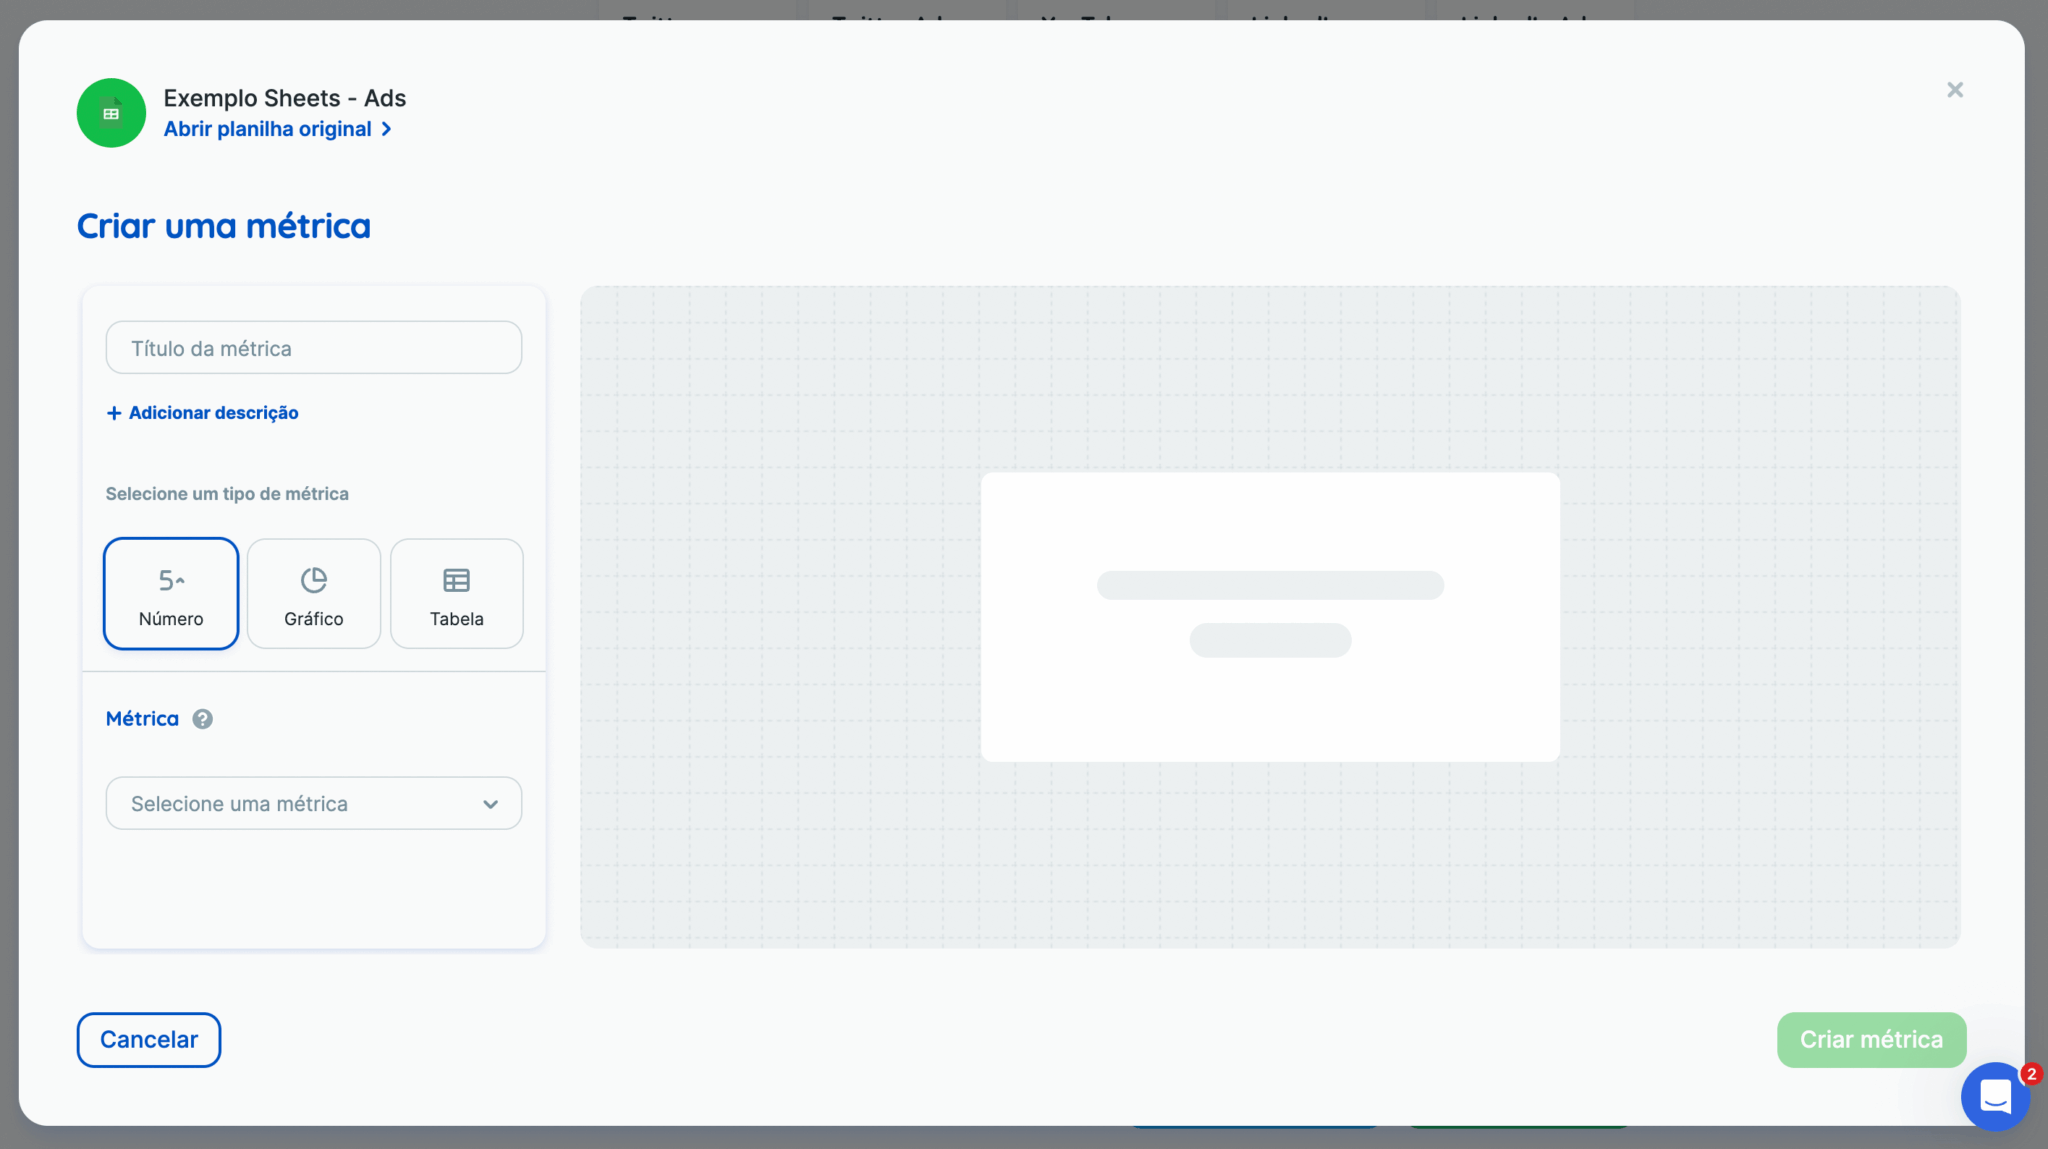Click the green Google Sheets icon

pyautogui.click(x=111, y=113)
